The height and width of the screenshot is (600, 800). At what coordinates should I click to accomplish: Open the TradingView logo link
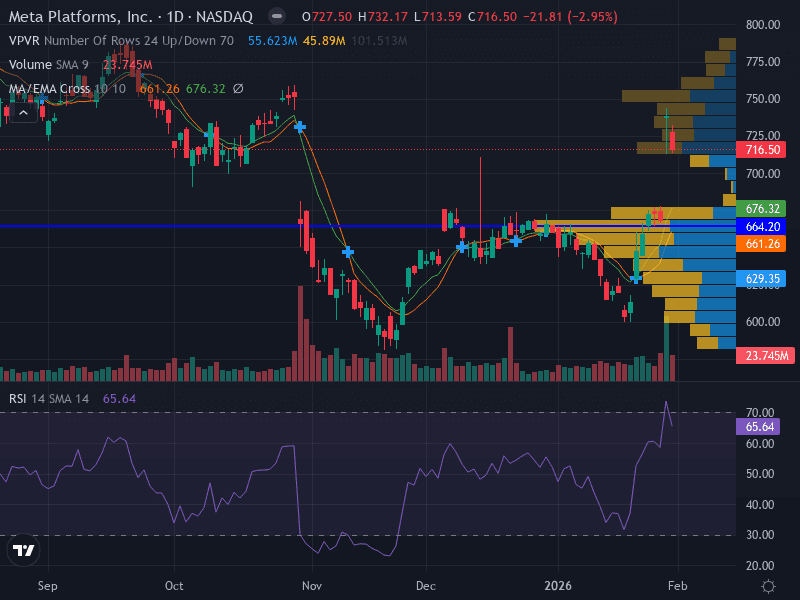[x=23, y=550]
